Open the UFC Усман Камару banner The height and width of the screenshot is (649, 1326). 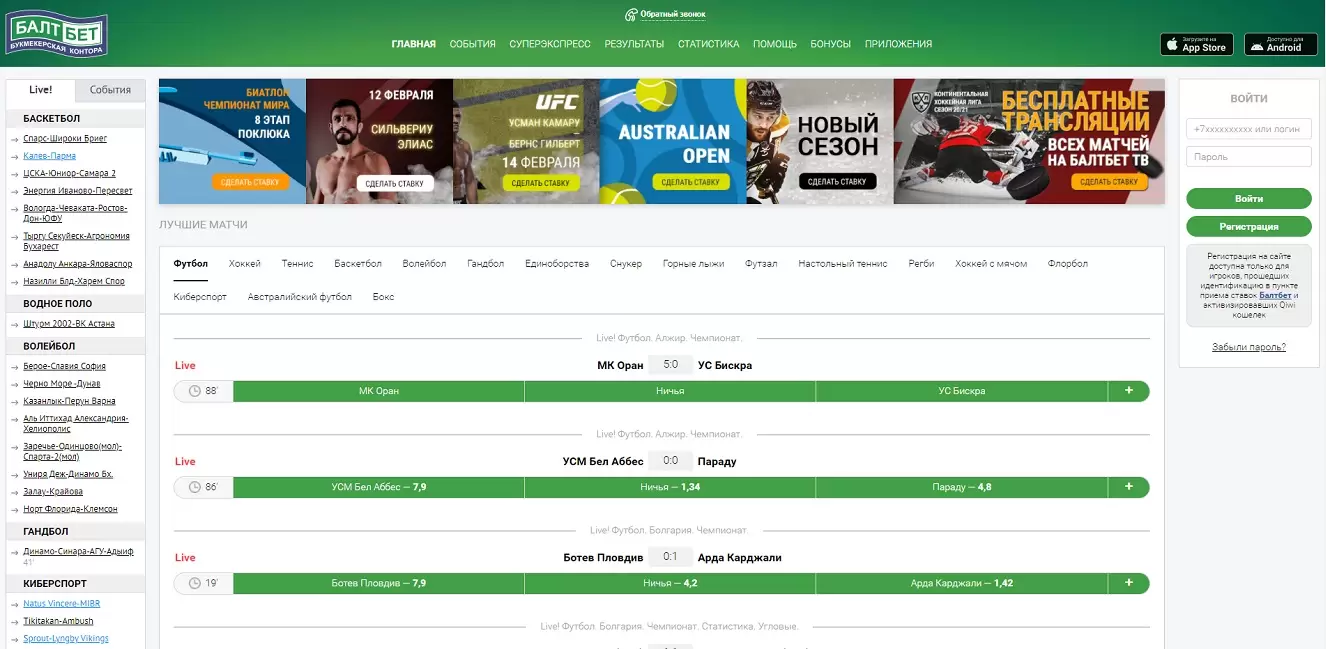click(x=526, y=141)
